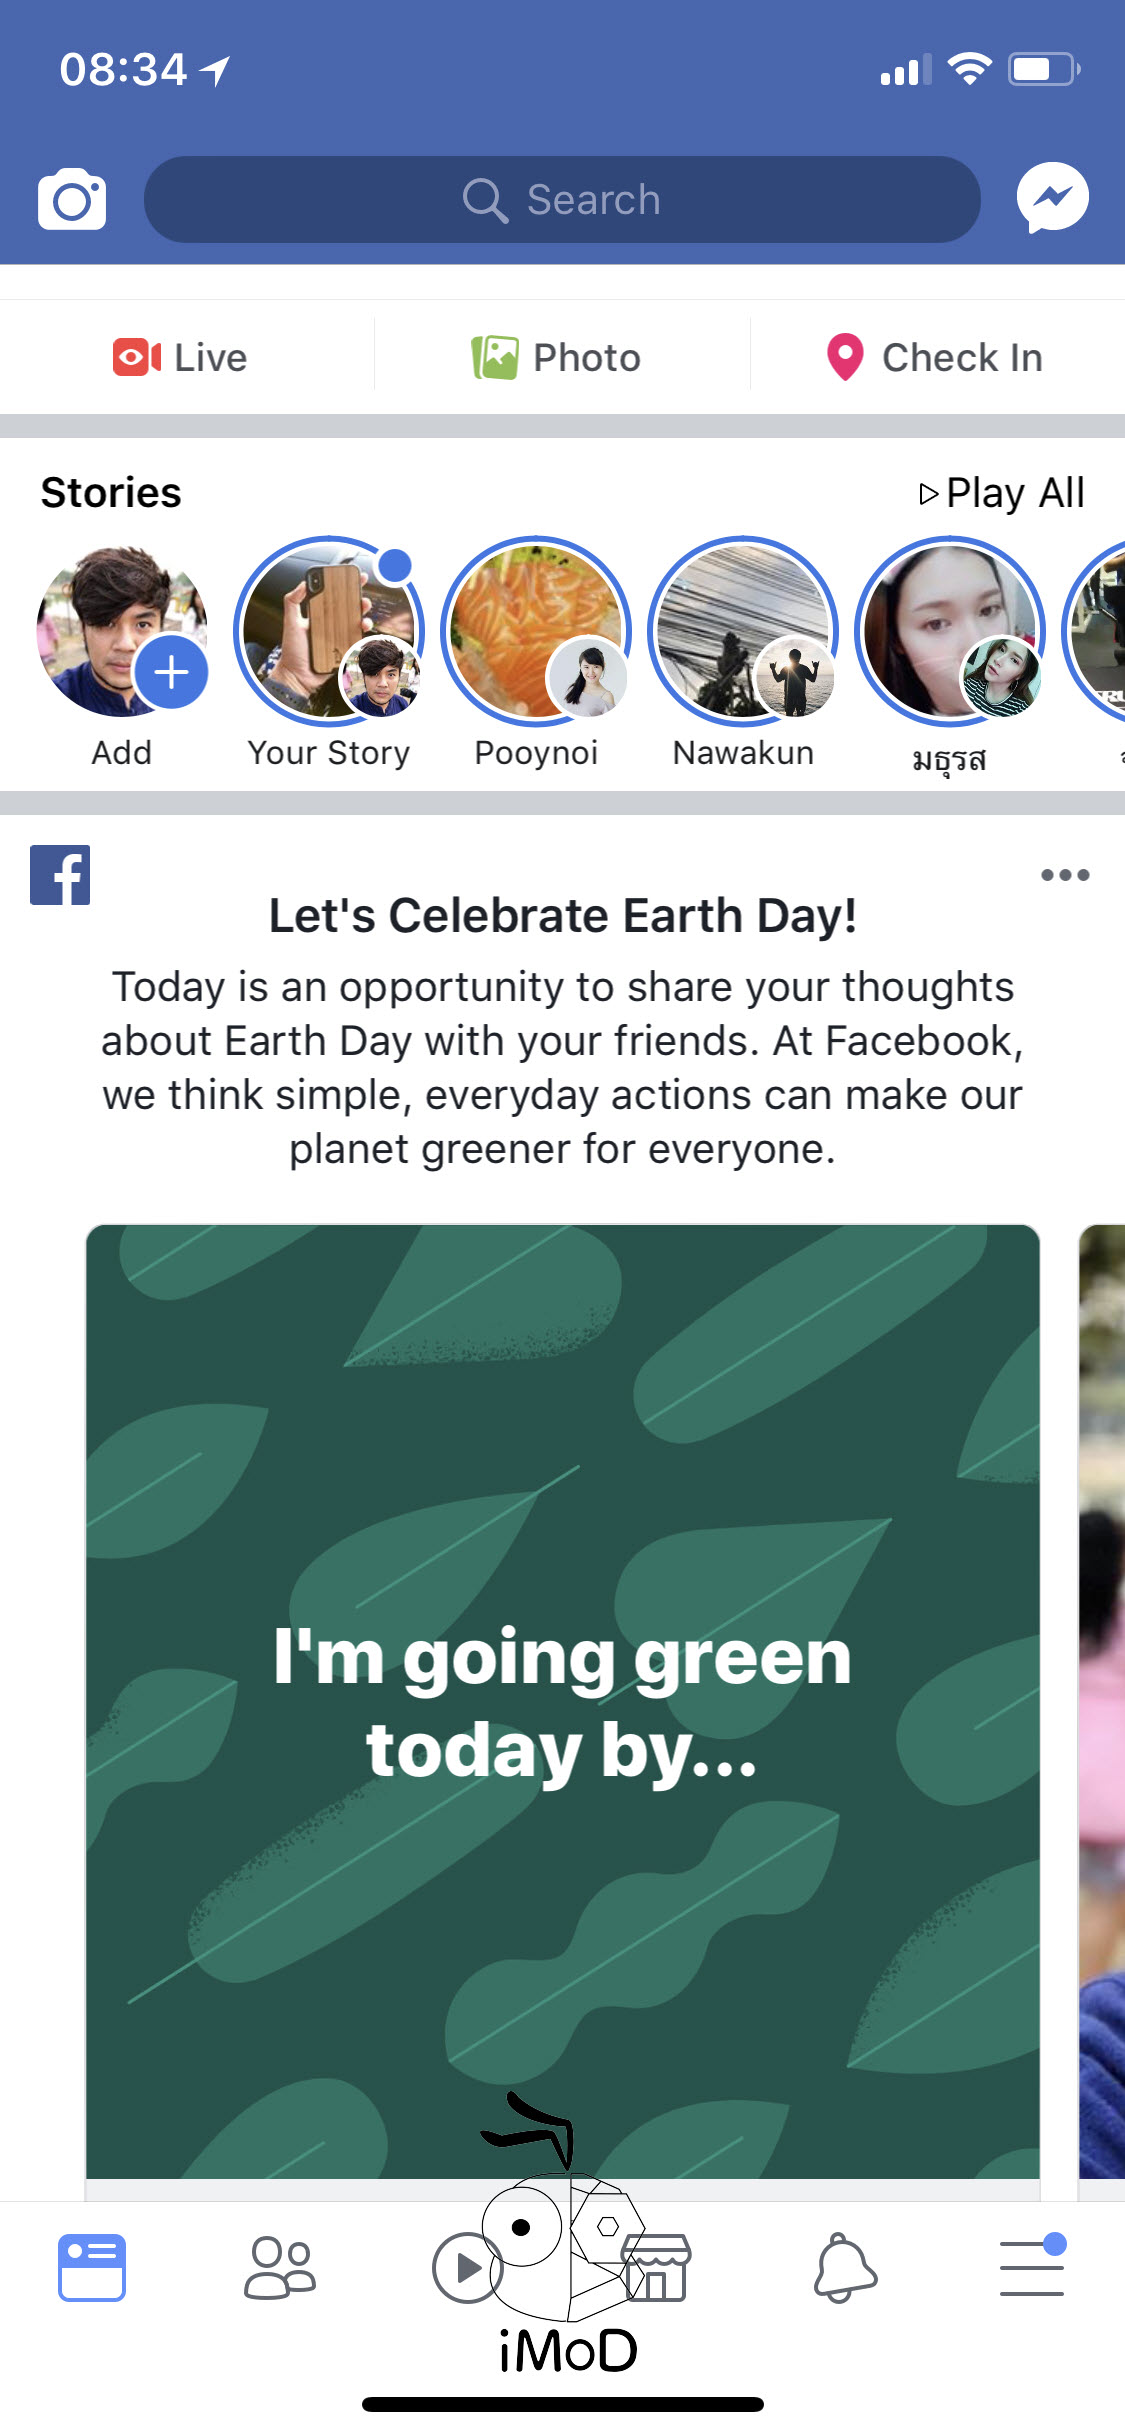This screenshot has width=1125, height=2436.
Task: Open Pooynoi's story
Action: tap(536, 632)
